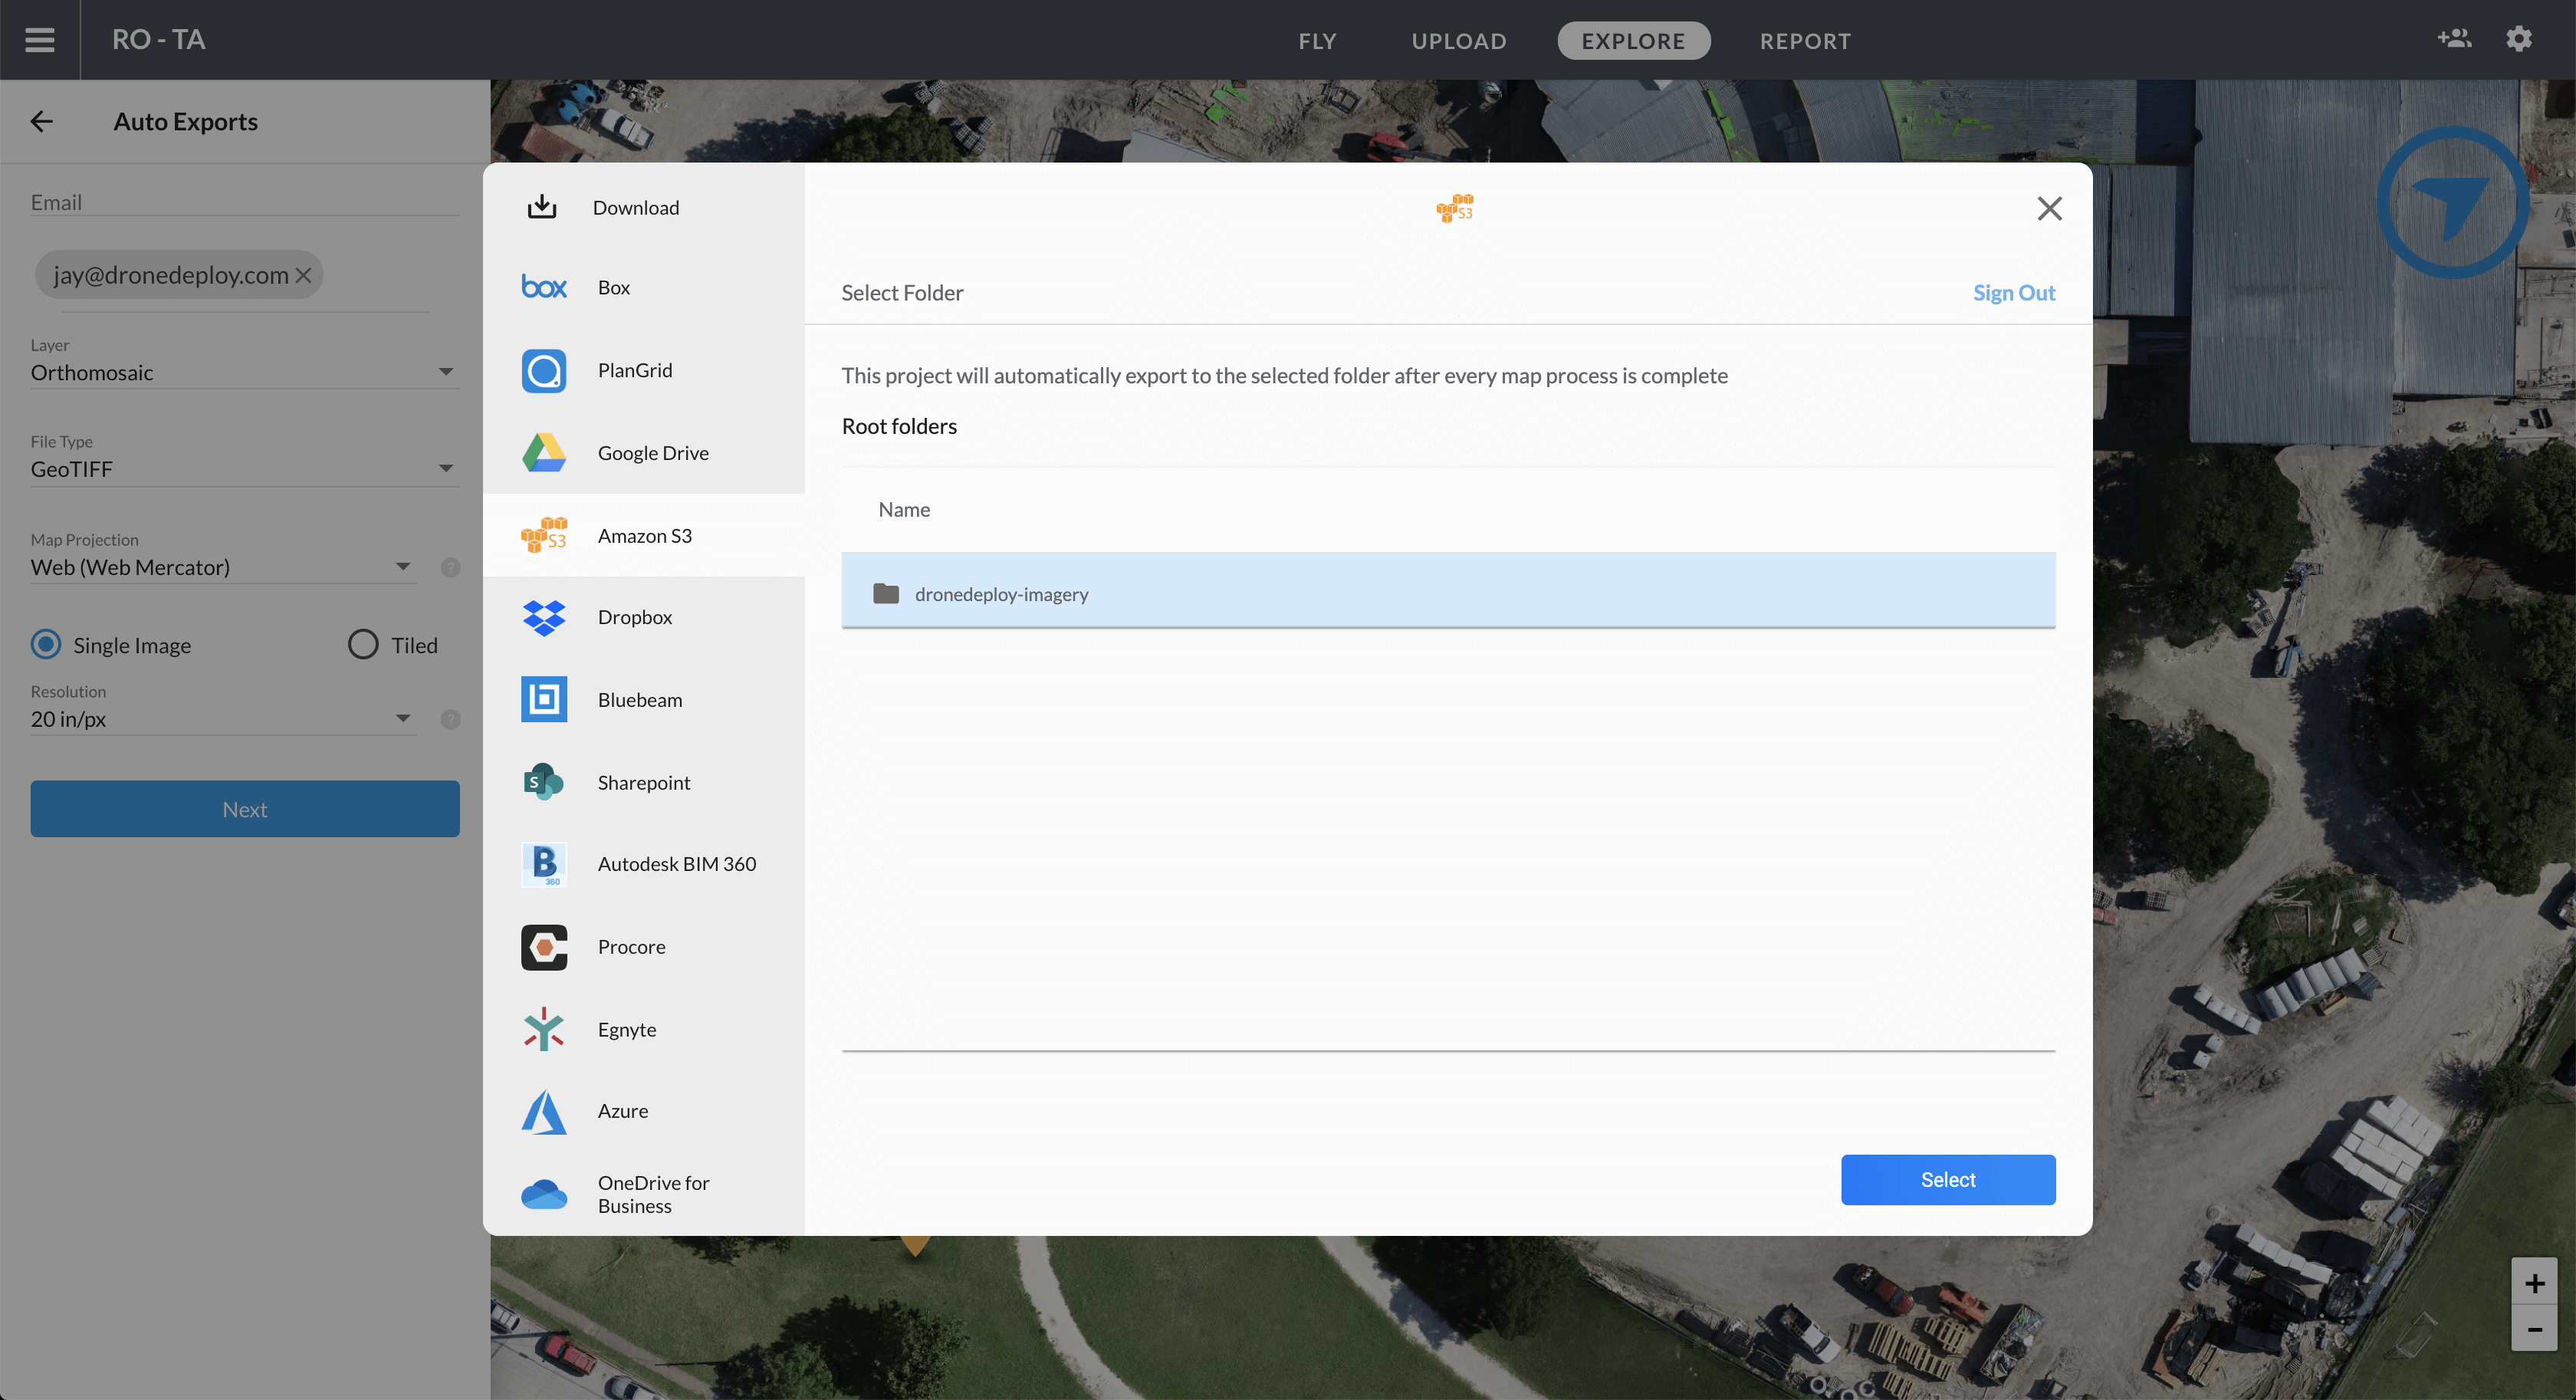Viewport: 2576px width, 1400px height.
Task: Select the dronedeploy-imagery folder row
Action: 1447,594
